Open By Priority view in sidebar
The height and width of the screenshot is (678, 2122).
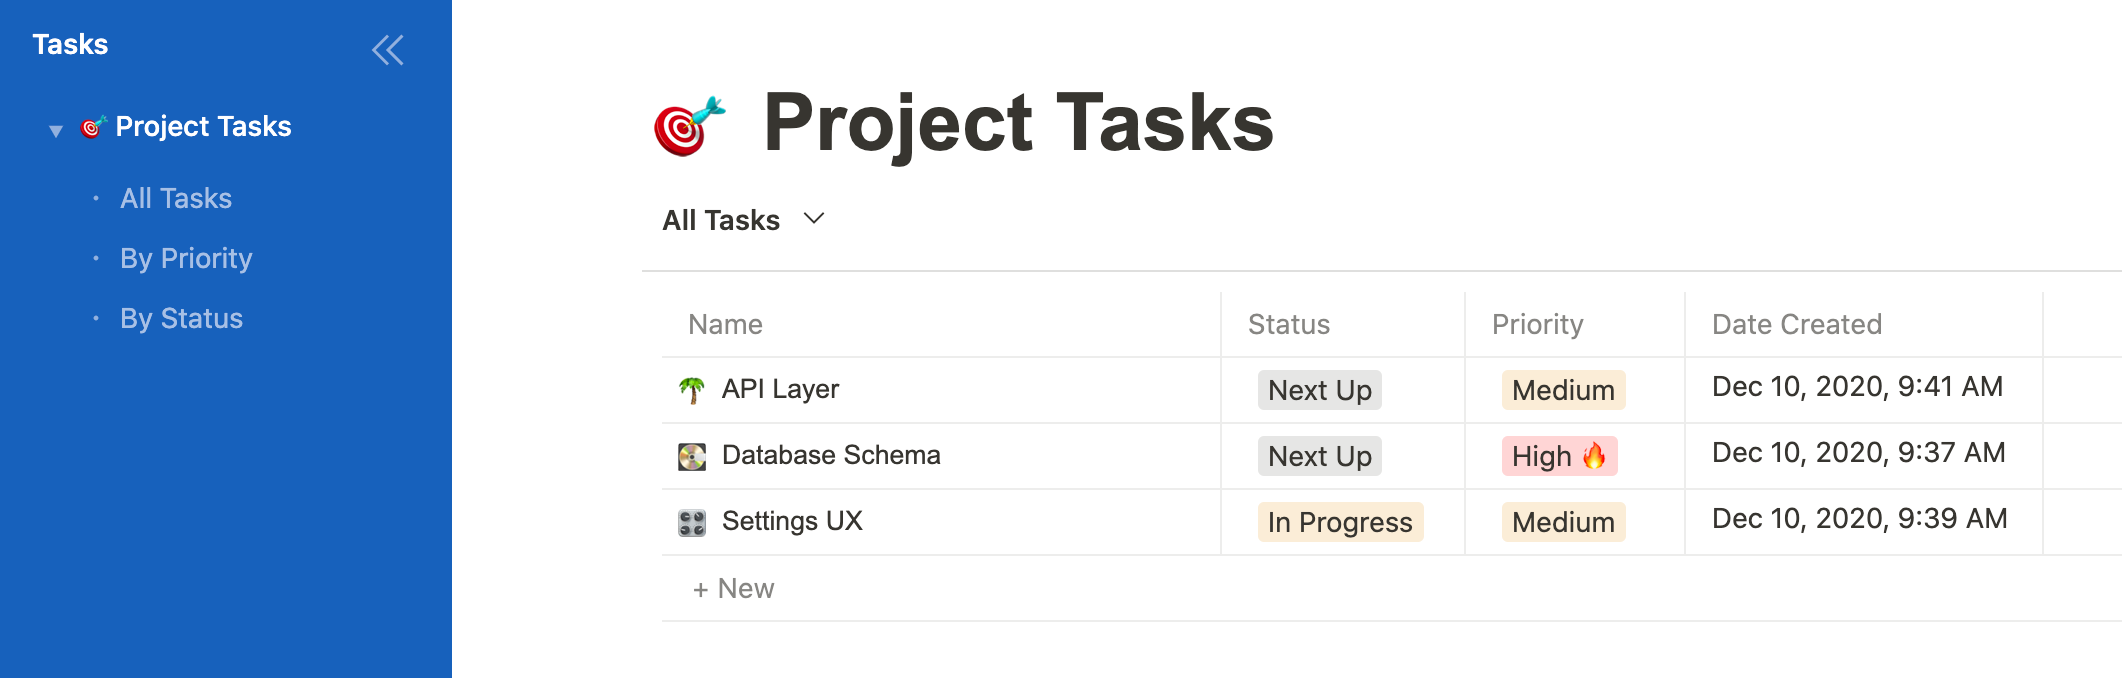[186, 258]
